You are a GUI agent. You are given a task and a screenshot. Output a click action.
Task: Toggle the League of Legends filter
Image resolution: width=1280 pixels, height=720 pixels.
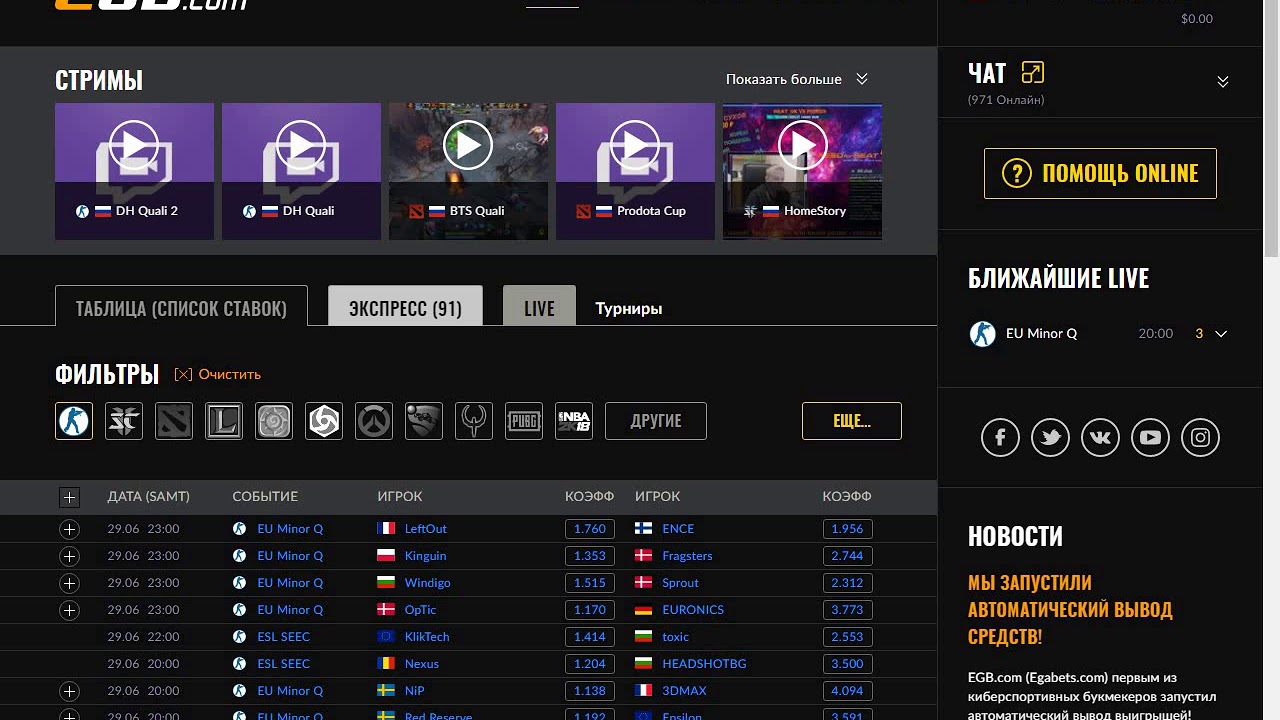[224, 421]
